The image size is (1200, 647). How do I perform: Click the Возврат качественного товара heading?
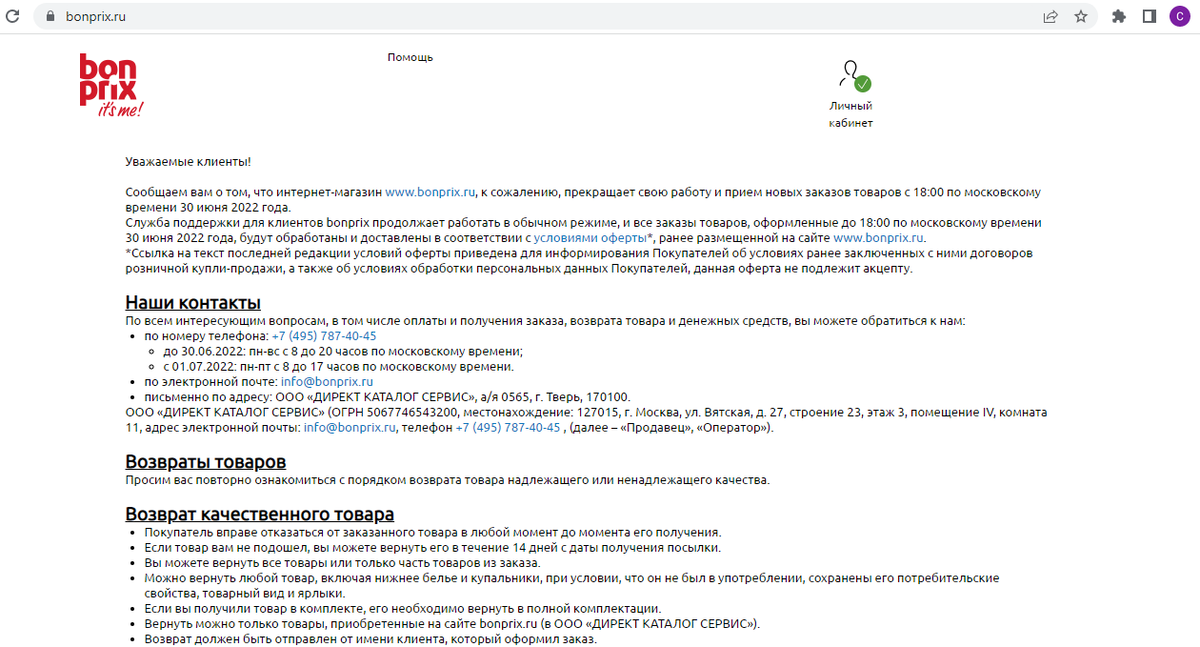point(260,514)
